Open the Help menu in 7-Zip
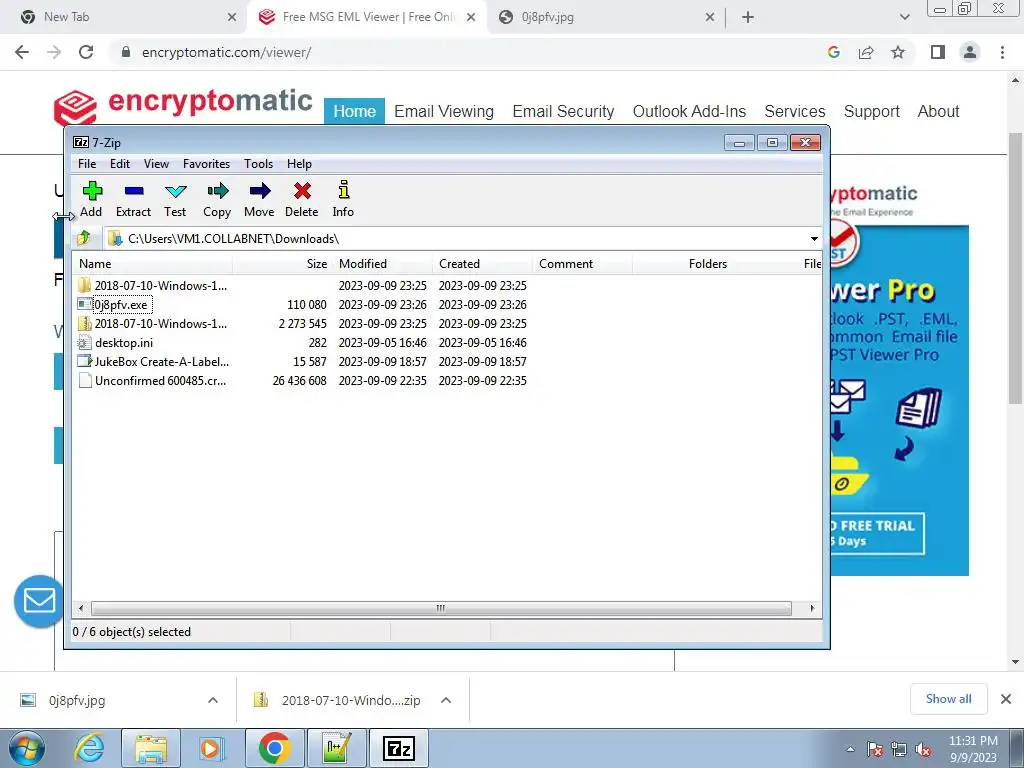Screen dimensions: 1024x768 coord(299,164)
